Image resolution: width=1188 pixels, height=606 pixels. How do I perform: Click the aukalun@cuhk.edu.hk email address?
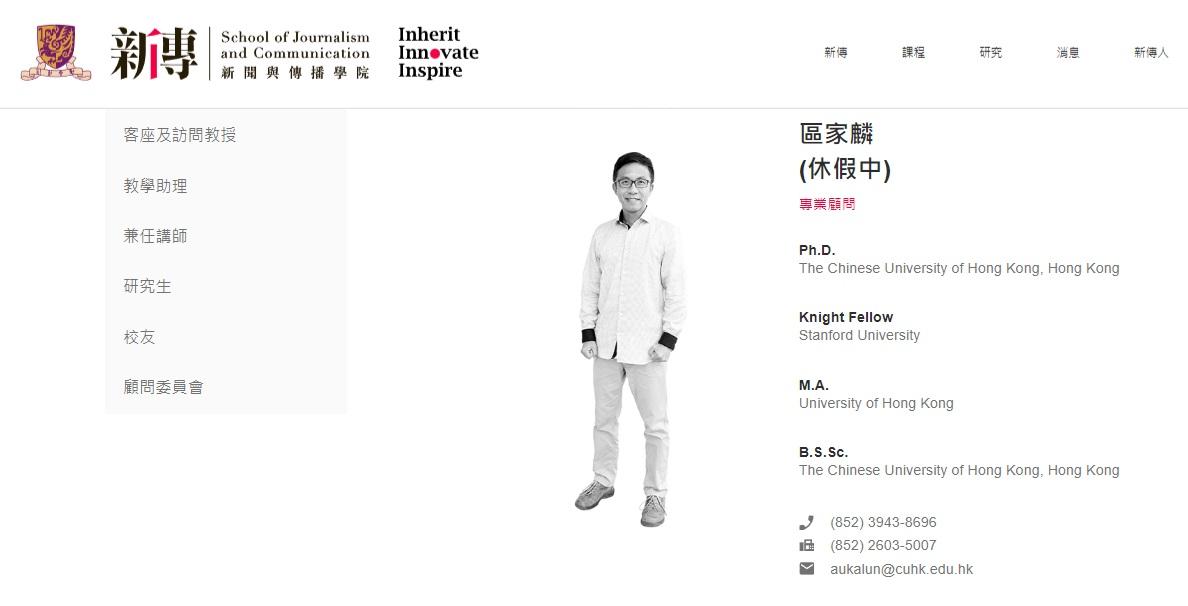901,569
